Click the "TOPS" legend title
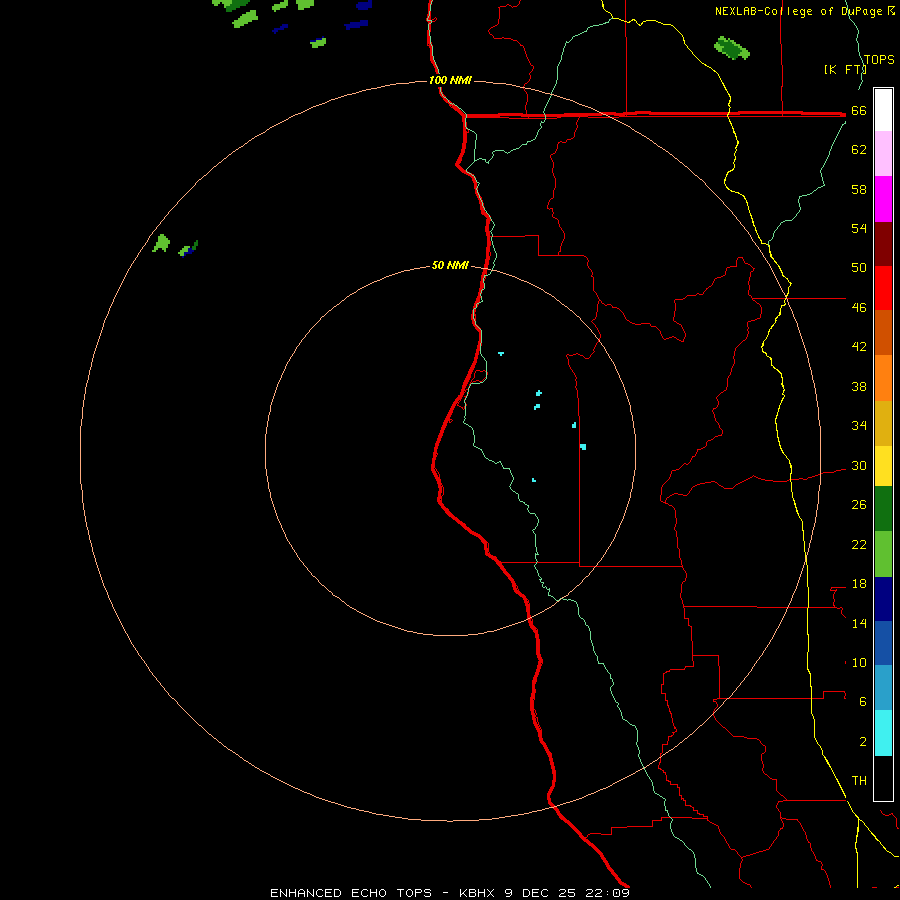 pyautogui.click(x=879, y=60)
